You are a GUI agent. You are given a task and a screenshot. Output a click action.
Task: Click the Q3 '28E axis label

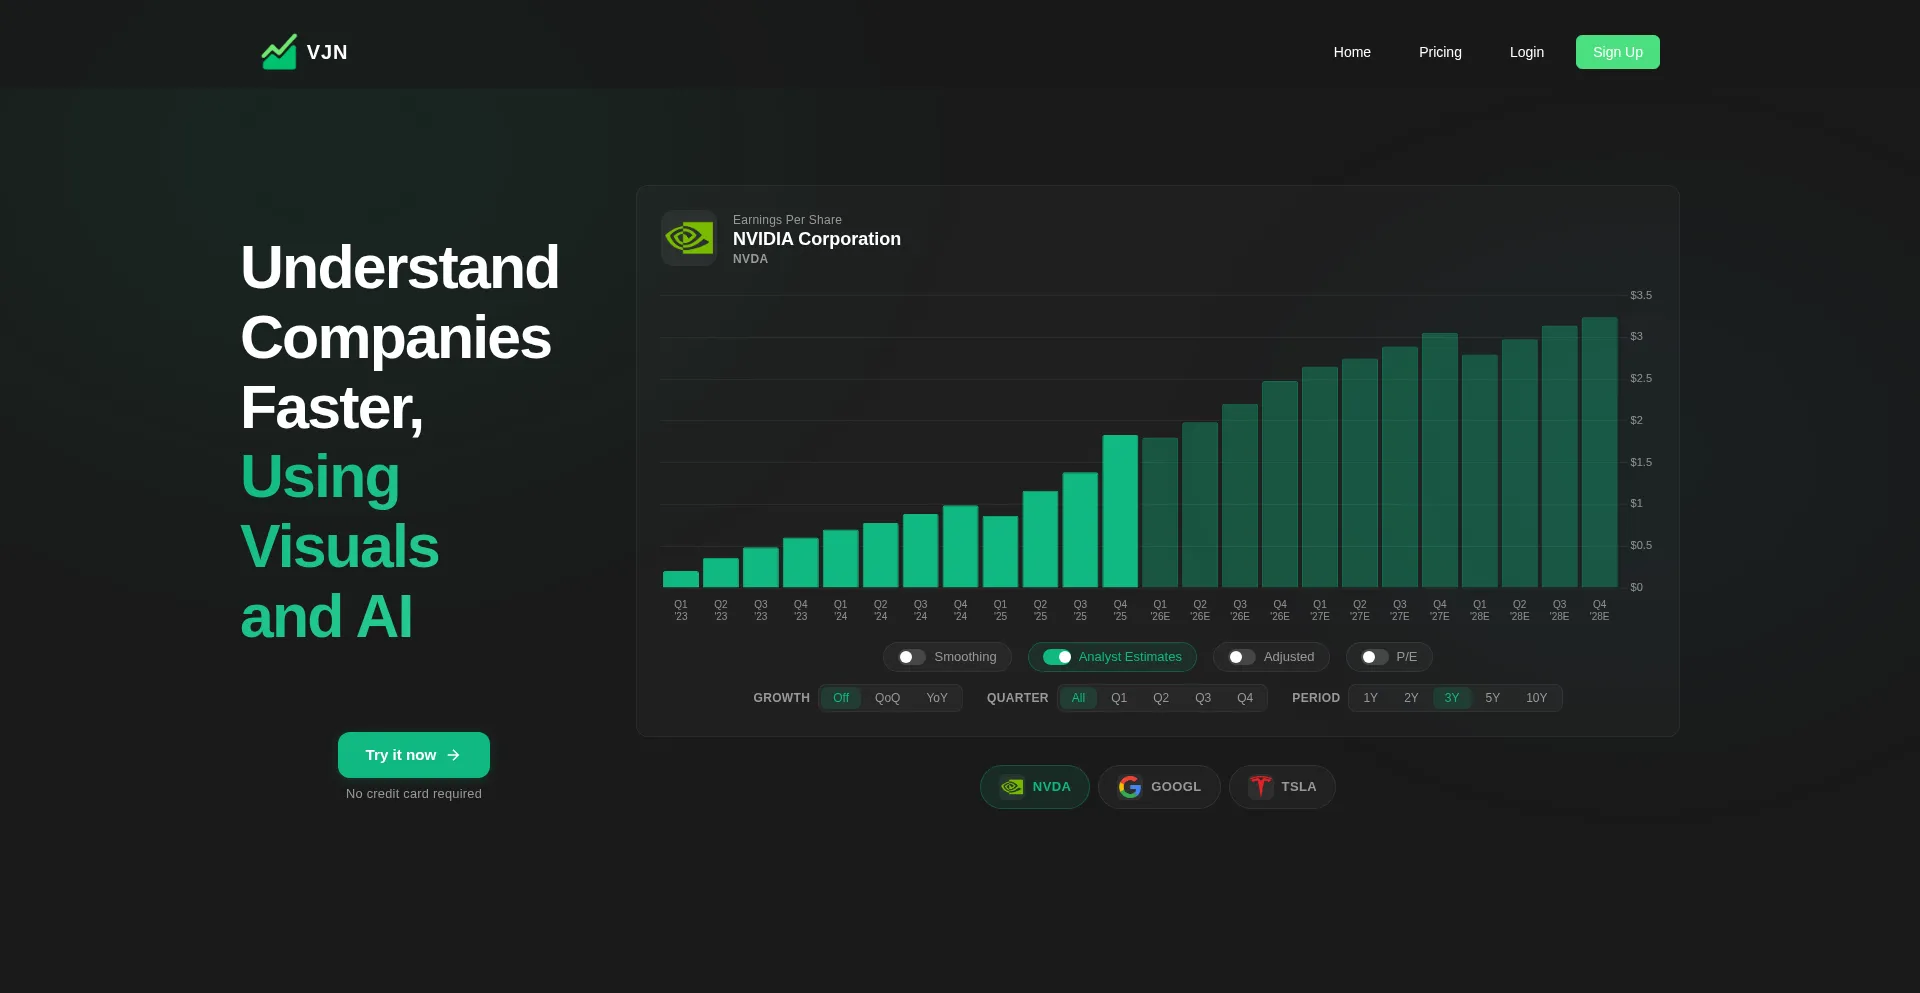(x=1560, y=610)
